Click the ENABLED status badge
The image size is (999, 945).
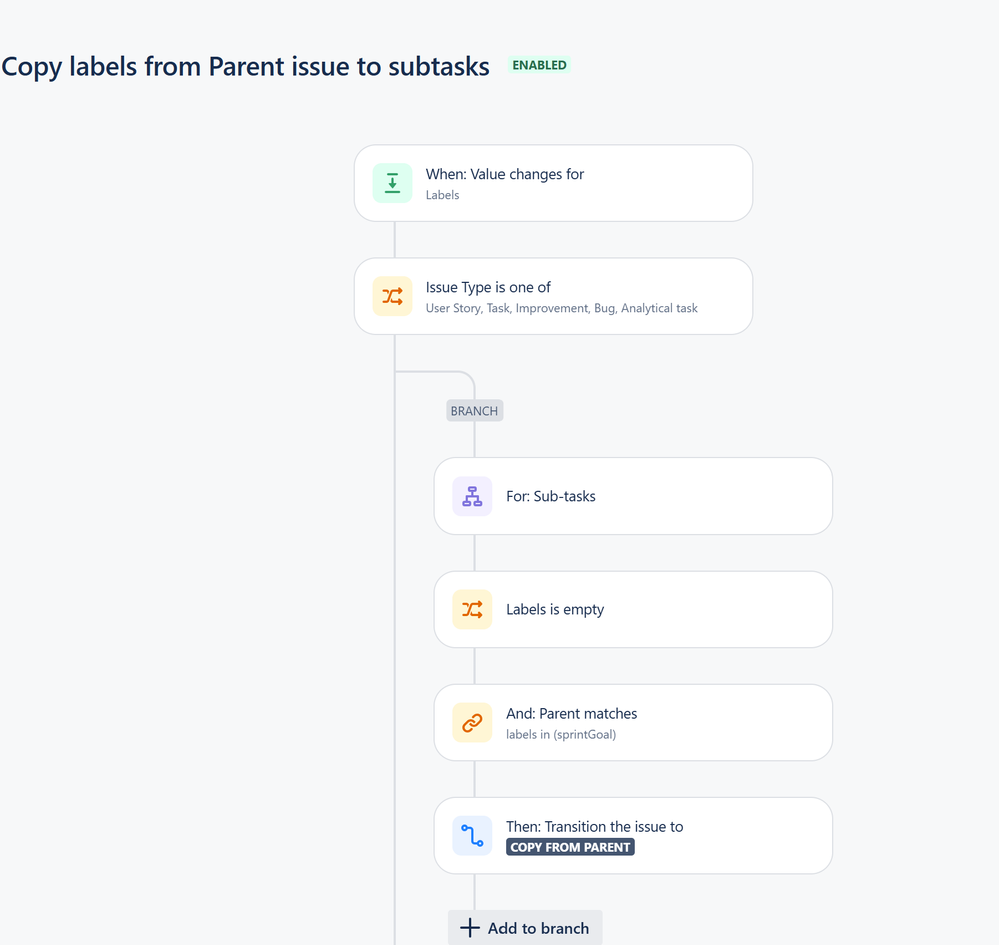coord(539,65)
